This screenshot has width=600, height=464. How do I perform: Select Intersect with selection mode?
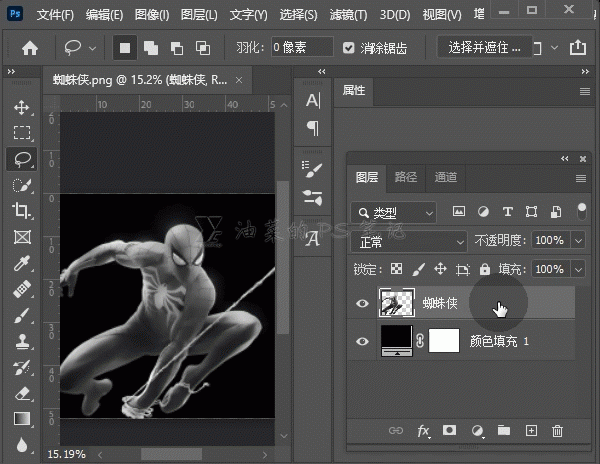[x=203, y=48]
